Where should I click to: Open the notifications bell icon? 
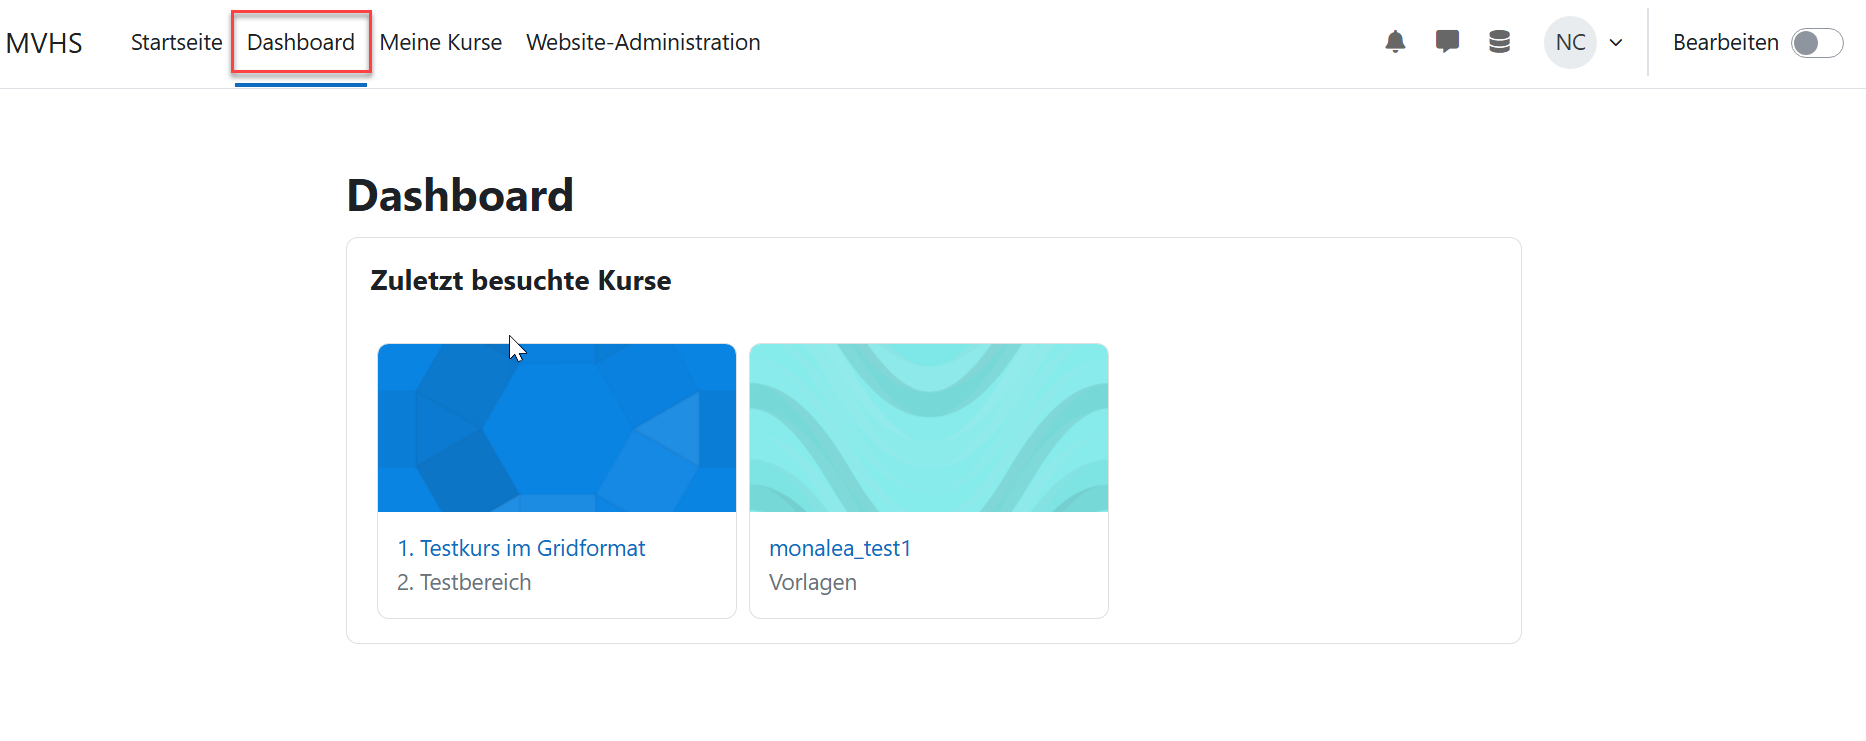click(1395, 42)
